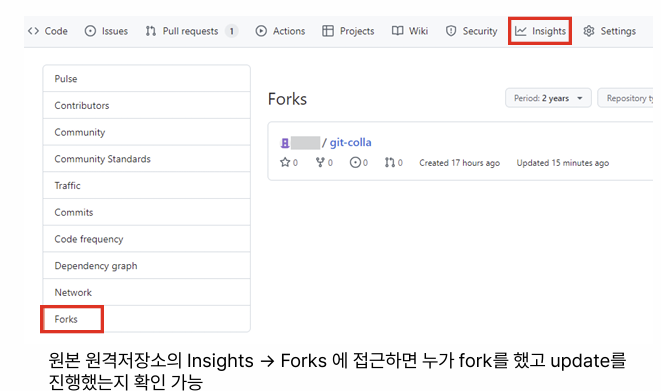Open the Projects tab

coord(348,31)
